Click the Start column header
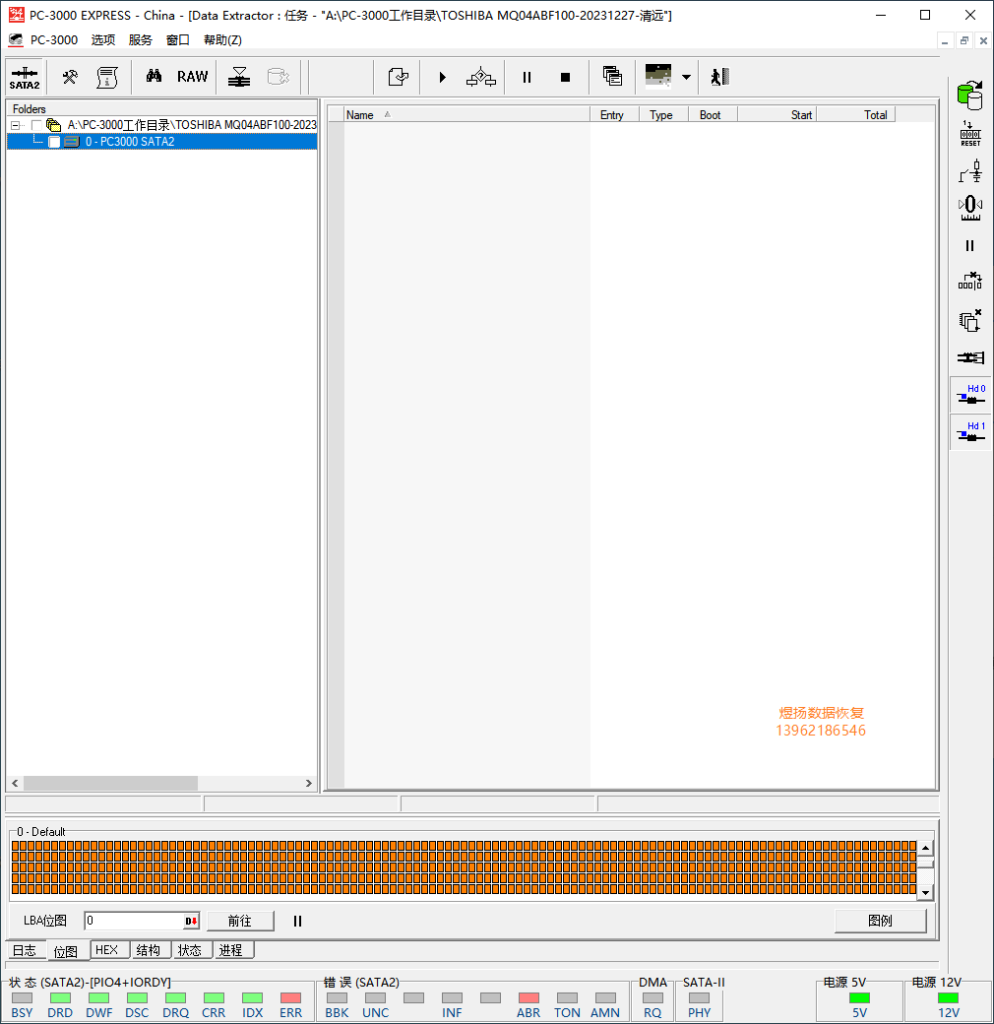Screen dimensions: 994x1024 (777, 115)
